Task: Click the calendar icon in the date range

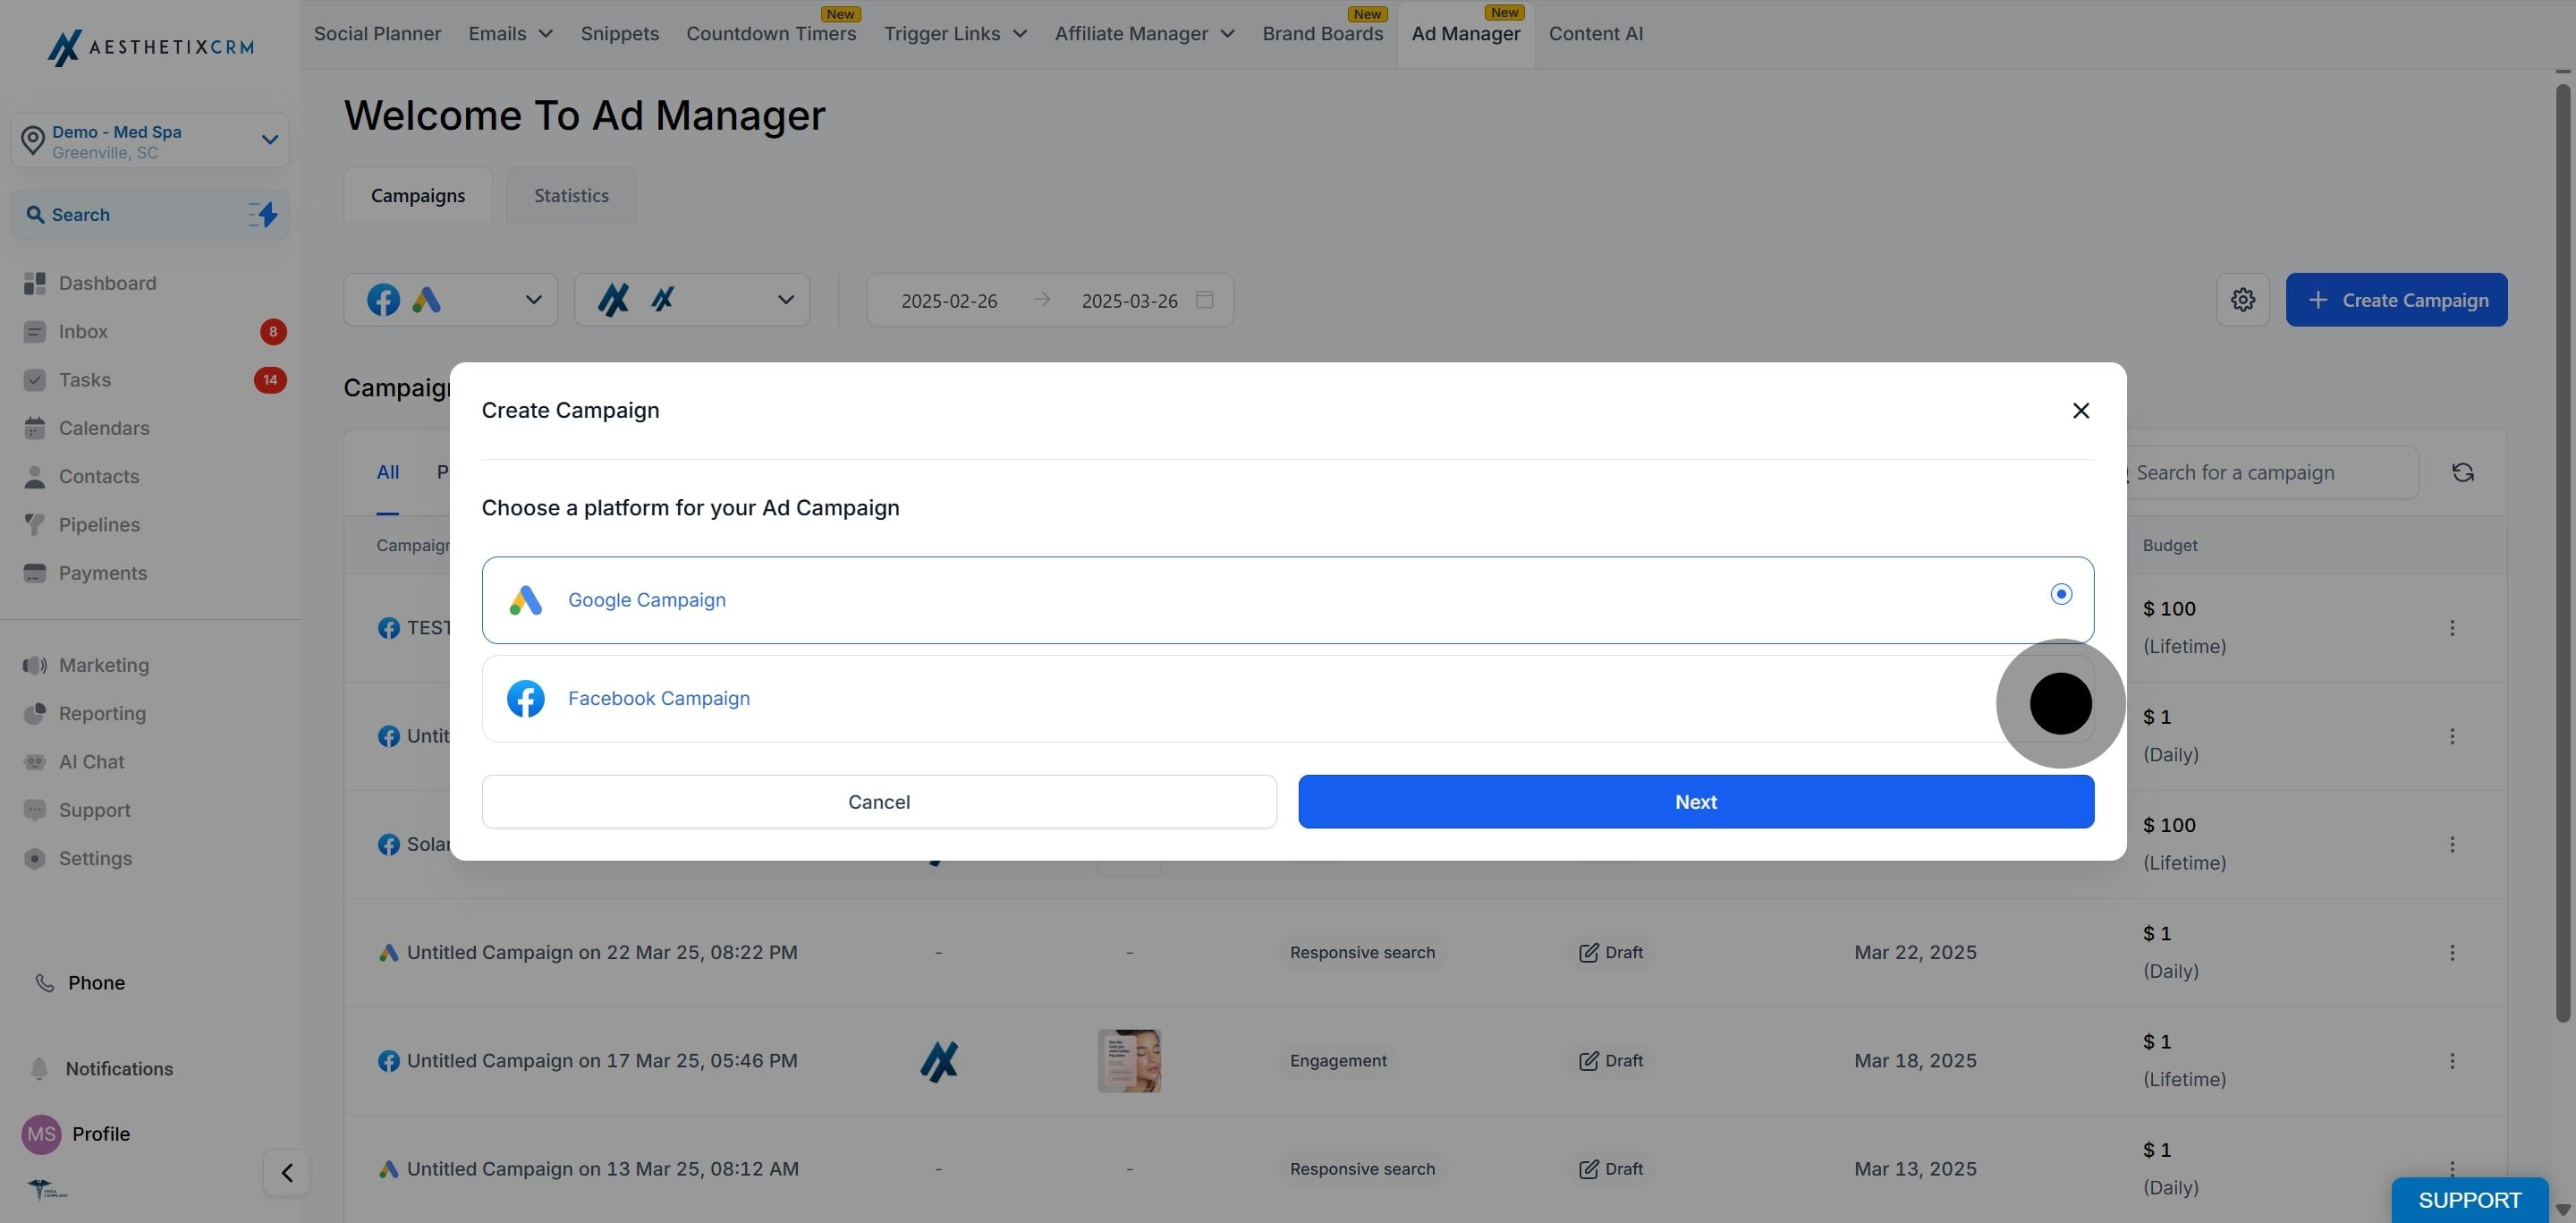Action: pyautogui.click(x=1204, y=300)
